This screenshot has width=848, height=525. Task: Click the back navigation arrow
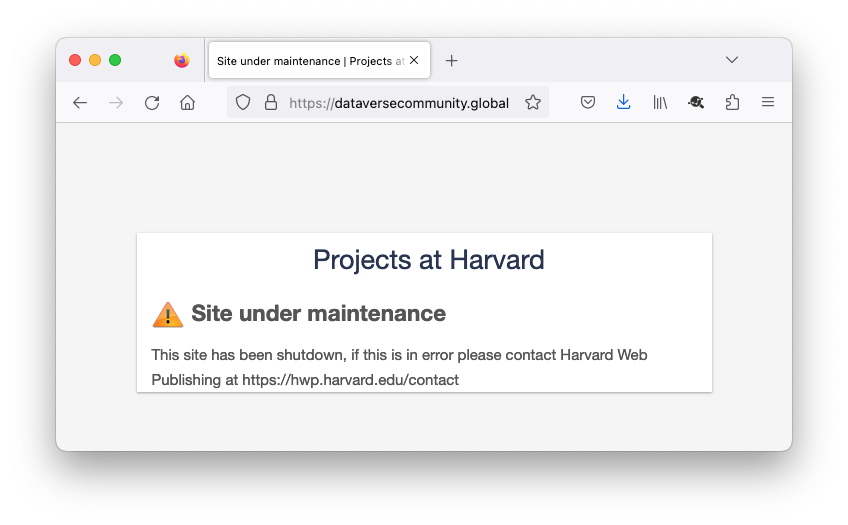tap(80, 102)
